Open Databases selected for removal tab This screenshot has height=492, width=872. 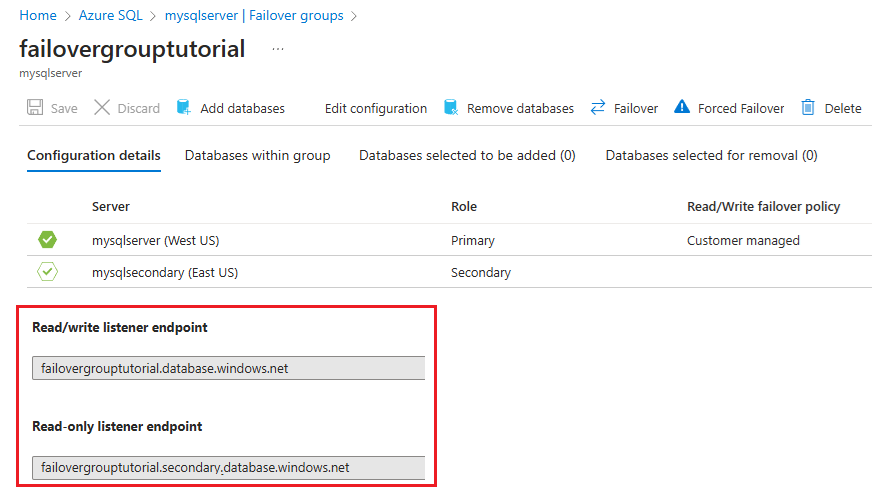tap(711, 155)
